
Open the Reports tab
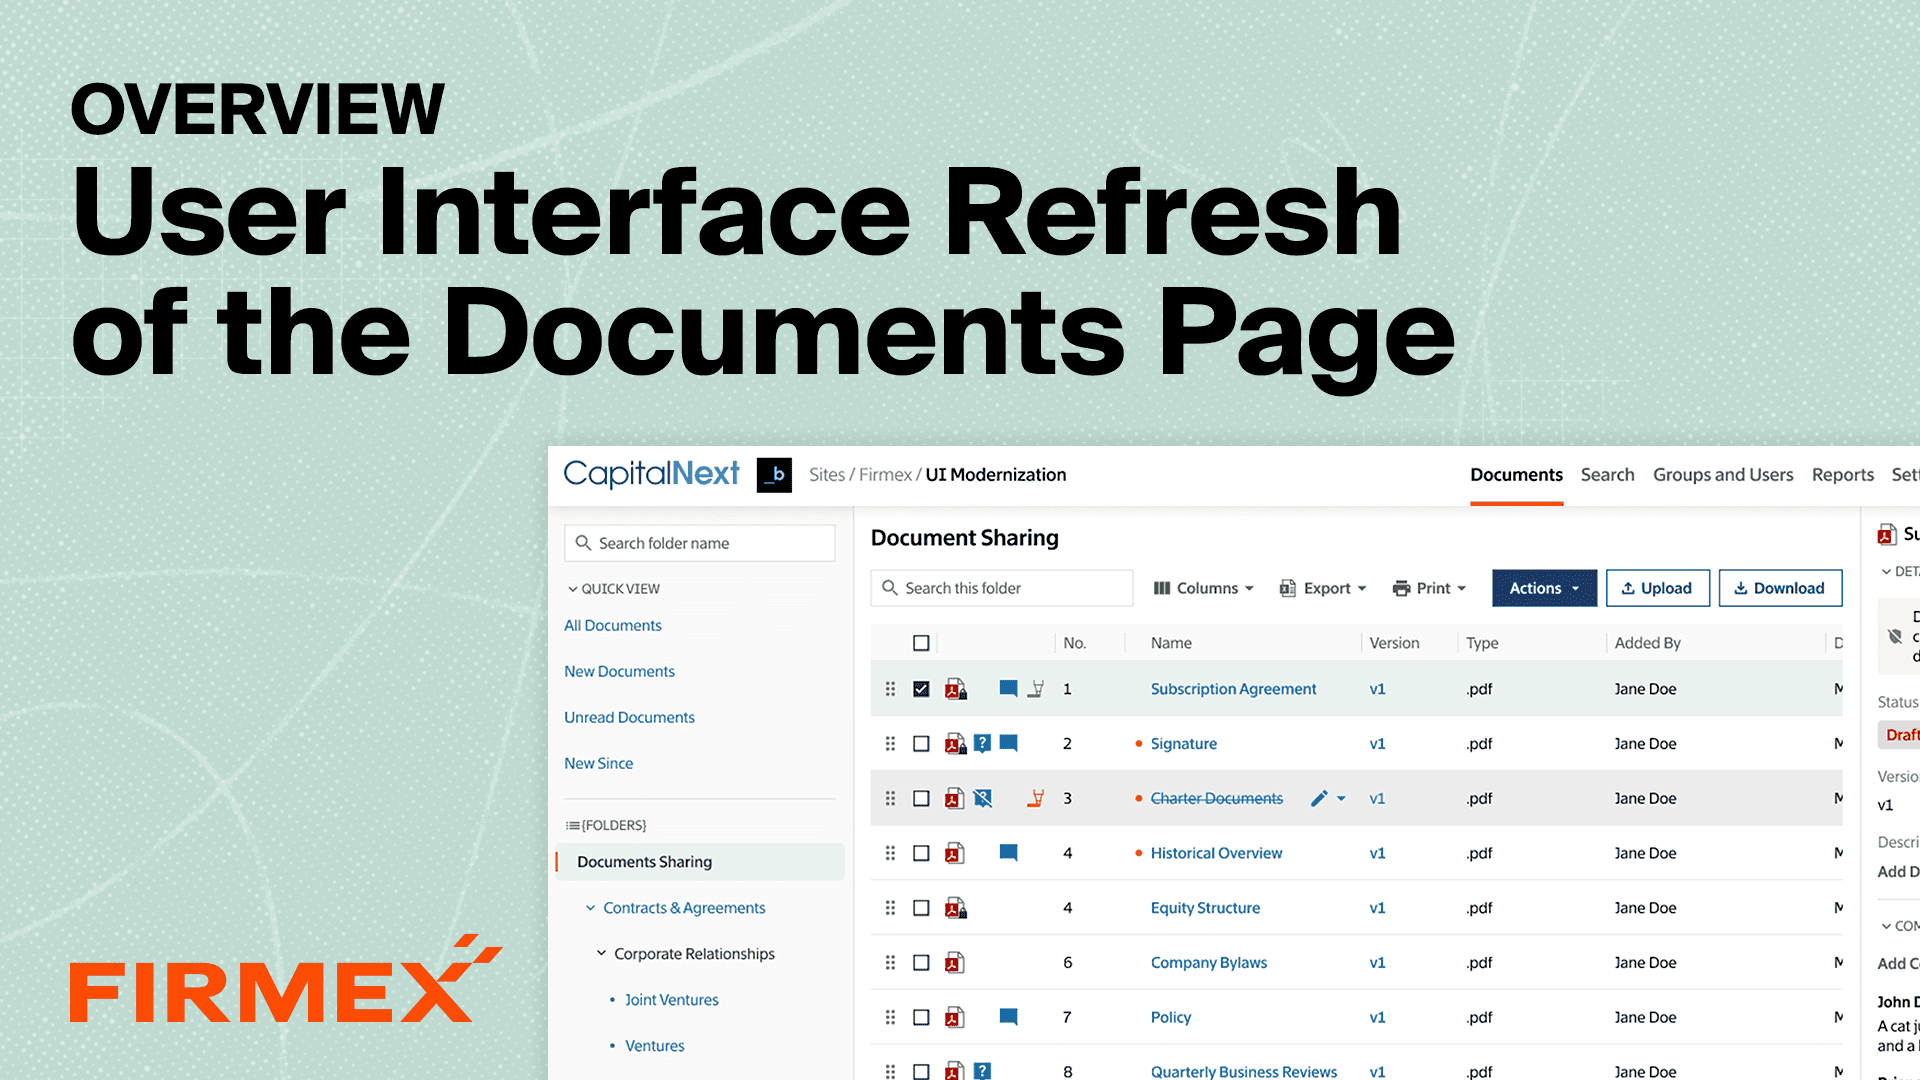click(x=1842, y=475)
